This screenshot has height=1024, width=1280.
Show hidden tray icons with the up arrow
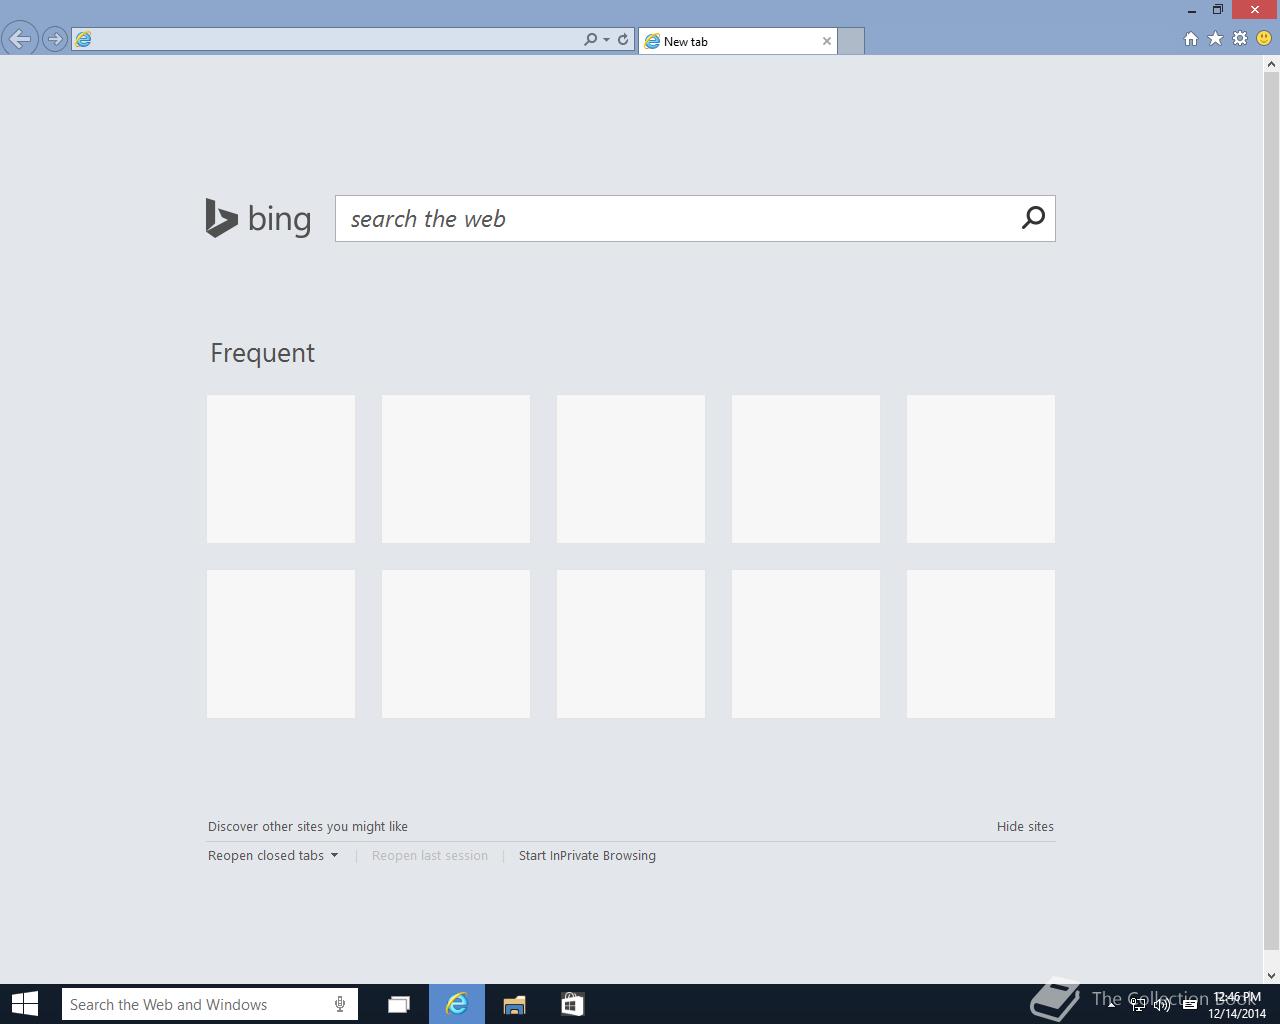1111,1004
